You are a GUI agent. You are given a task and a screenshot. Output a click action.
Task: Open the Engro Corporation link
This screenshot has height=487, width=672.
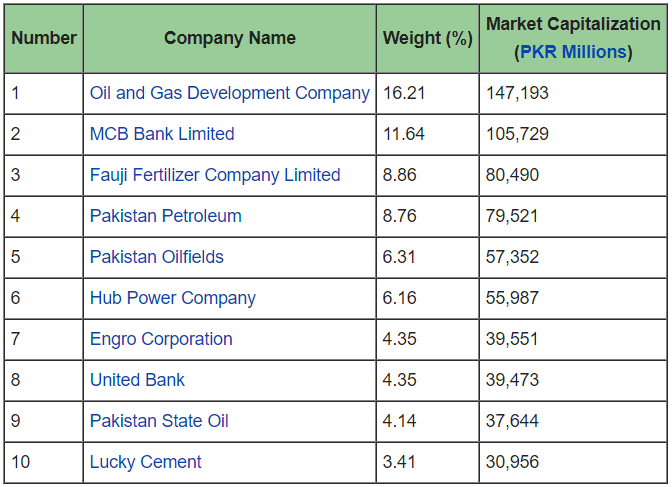tap(161, 339)
